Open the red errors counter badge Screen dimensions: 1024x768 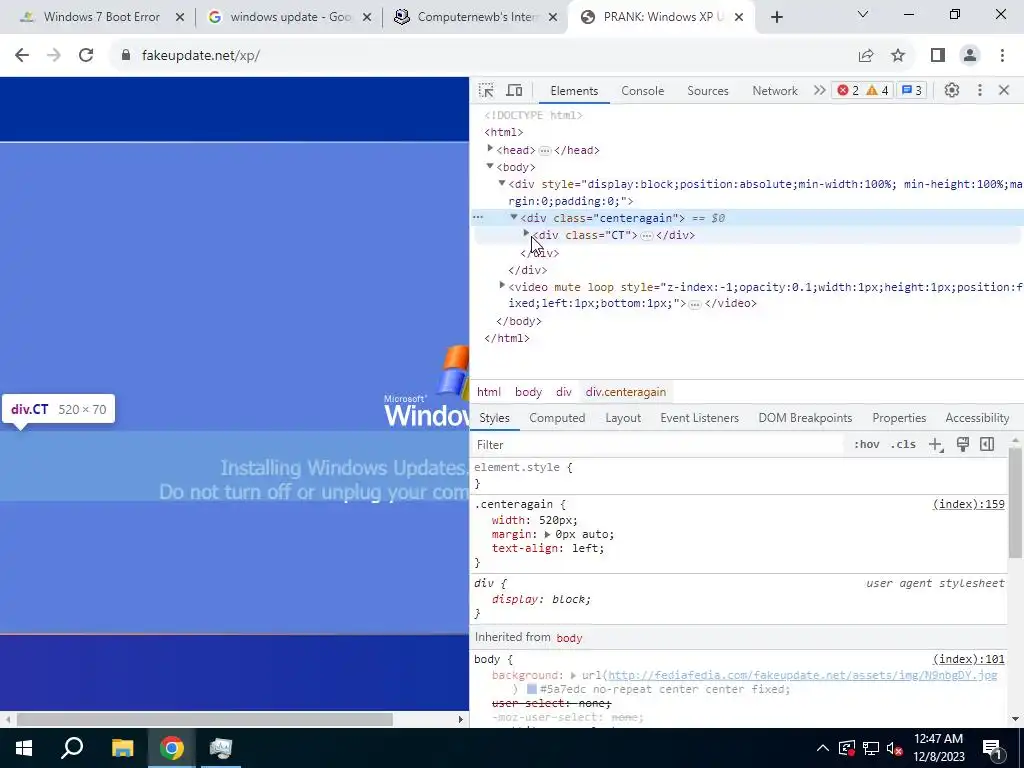pos(848,90)
